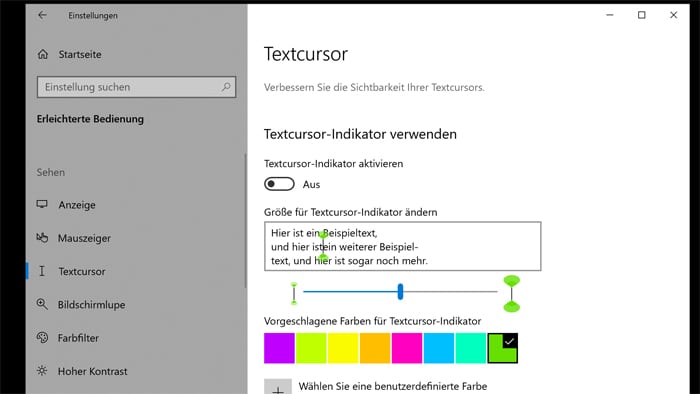Click 'Vorgeschlagene Farben für Textcursor-Indikator' label
The height and width of the screenshot is (394, 700).
[x=372, y=321]
